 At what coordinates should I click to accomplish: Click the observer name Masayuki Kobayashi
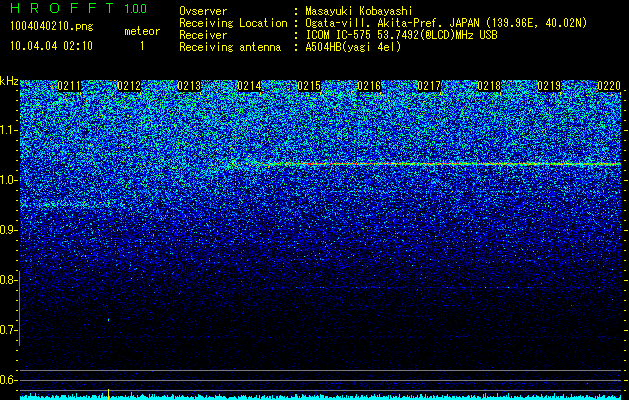click(x=359, y=12)
